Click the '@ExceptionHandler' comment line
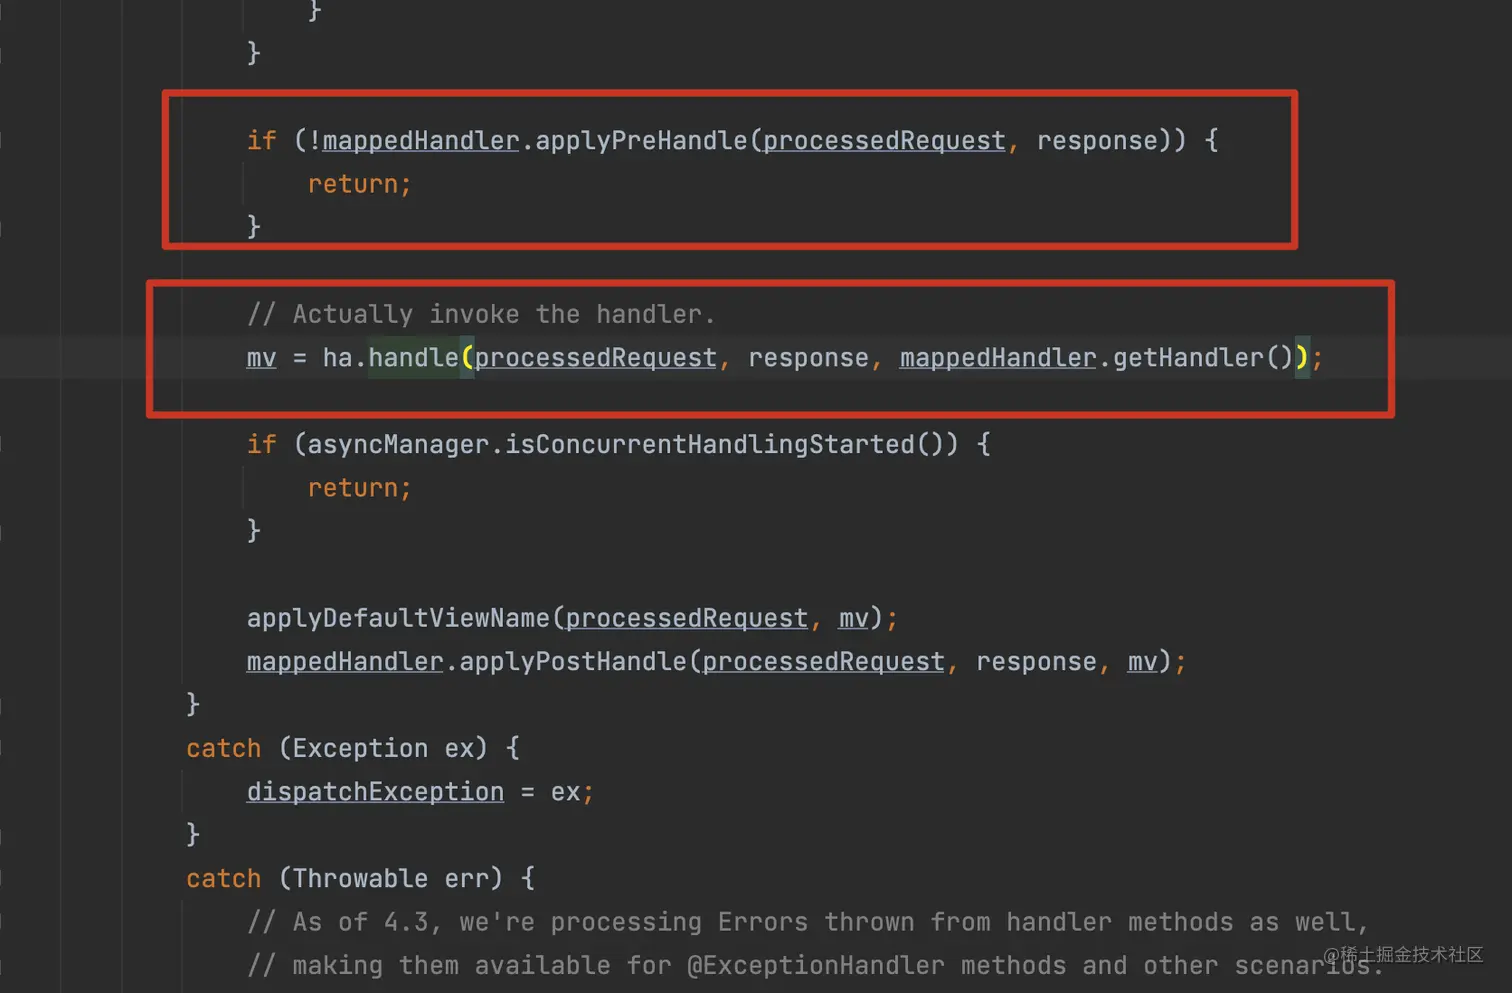Screen dimensions: 1512x993 coord(815,966)
